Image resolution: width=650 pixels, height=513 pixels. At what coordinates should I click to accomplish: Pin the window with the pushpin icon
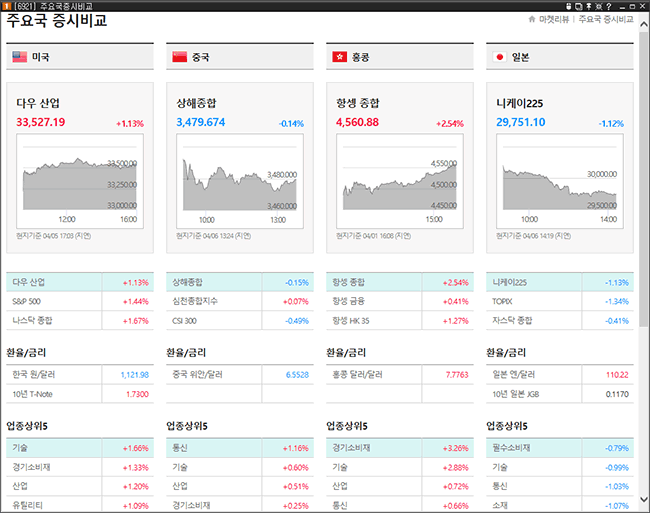tap(589, 6)
